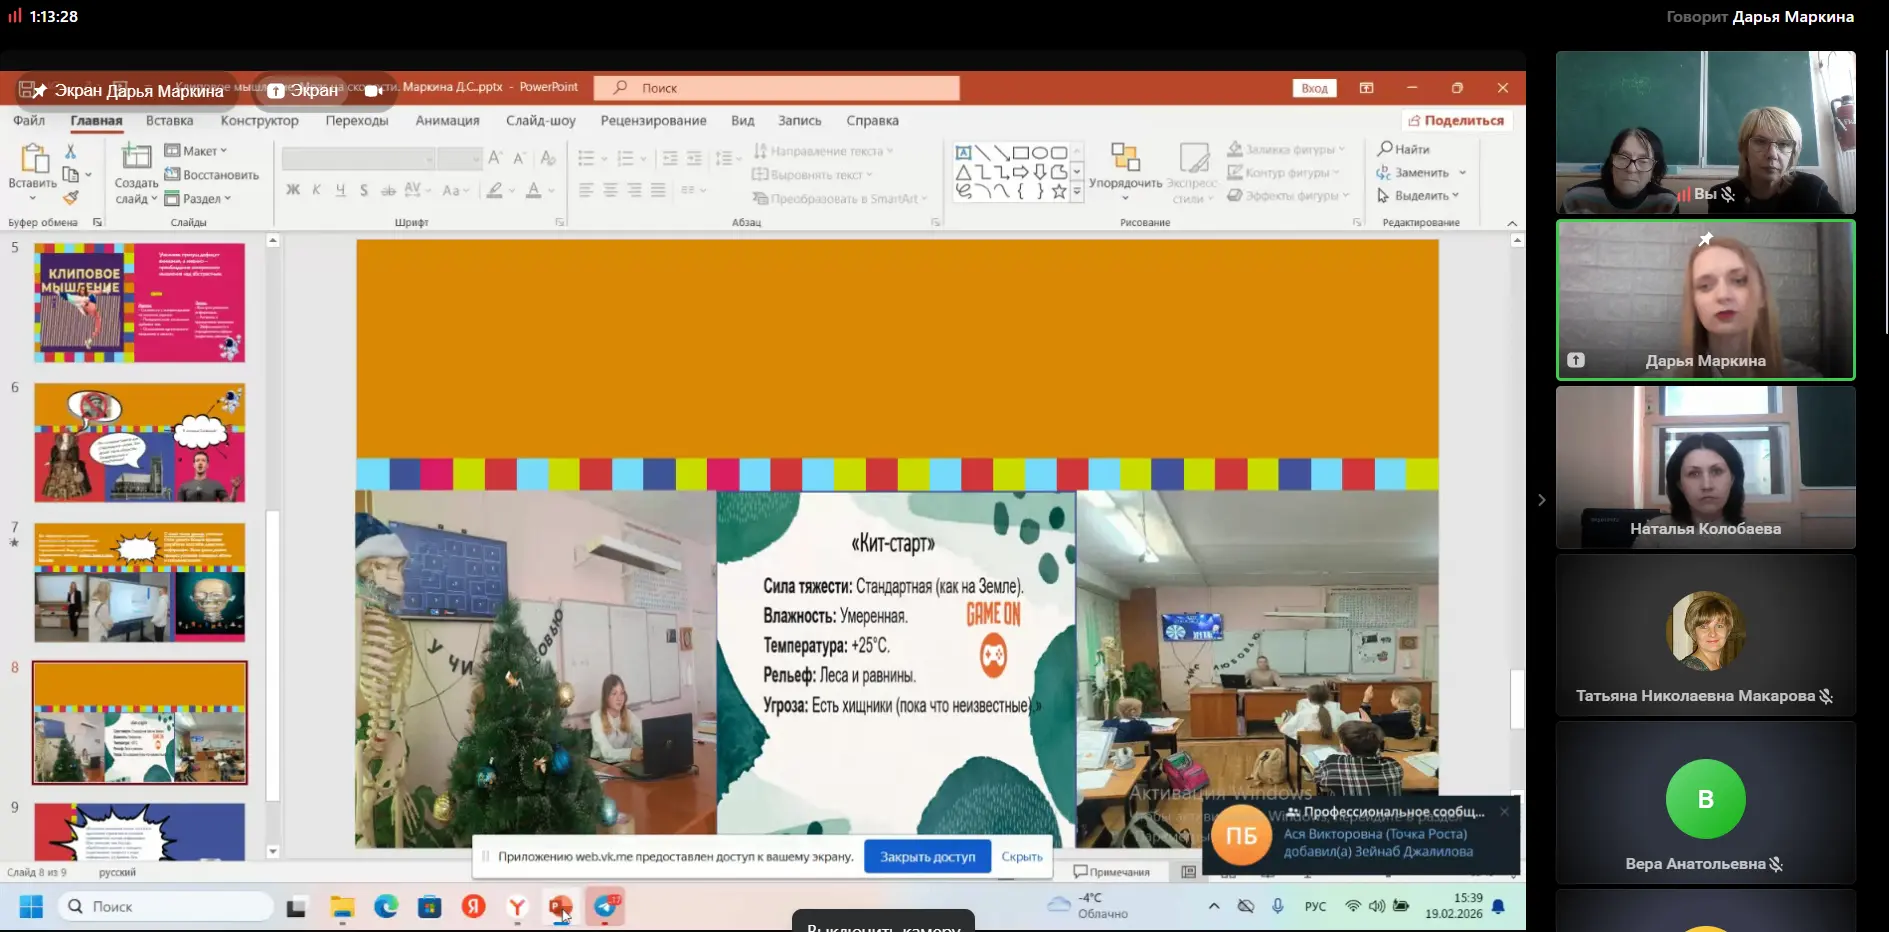Toggle underline (Ч) formatting
The height and width of the screenshot is (932, 1889).
pos(340,190)
